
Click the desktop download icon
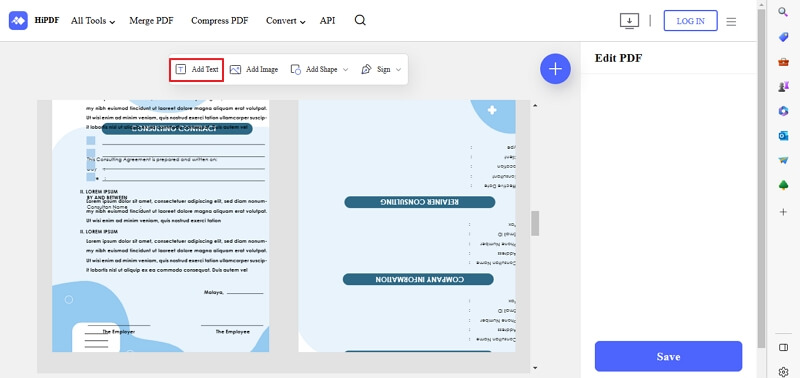click(x=629, y=21)
